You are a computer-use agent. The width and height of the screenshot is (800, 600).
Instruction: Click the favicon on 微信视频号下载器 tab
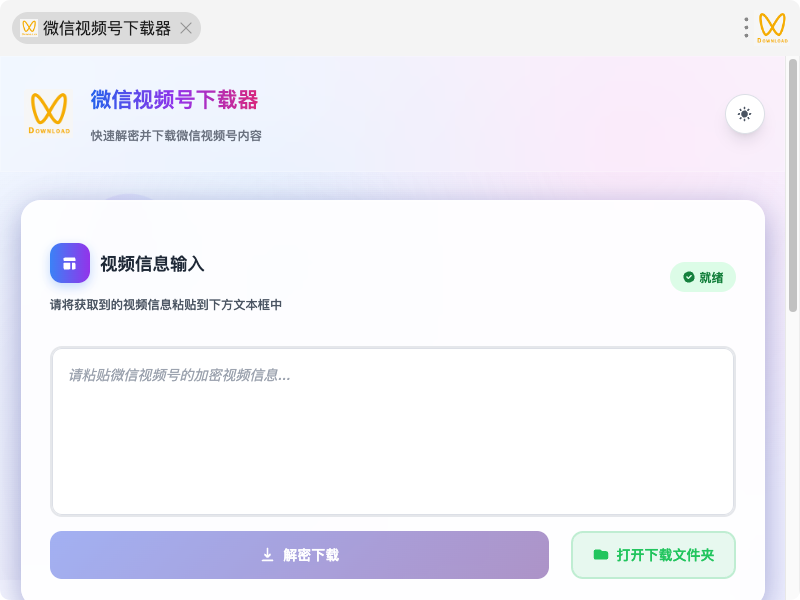[x=29, y=28]
